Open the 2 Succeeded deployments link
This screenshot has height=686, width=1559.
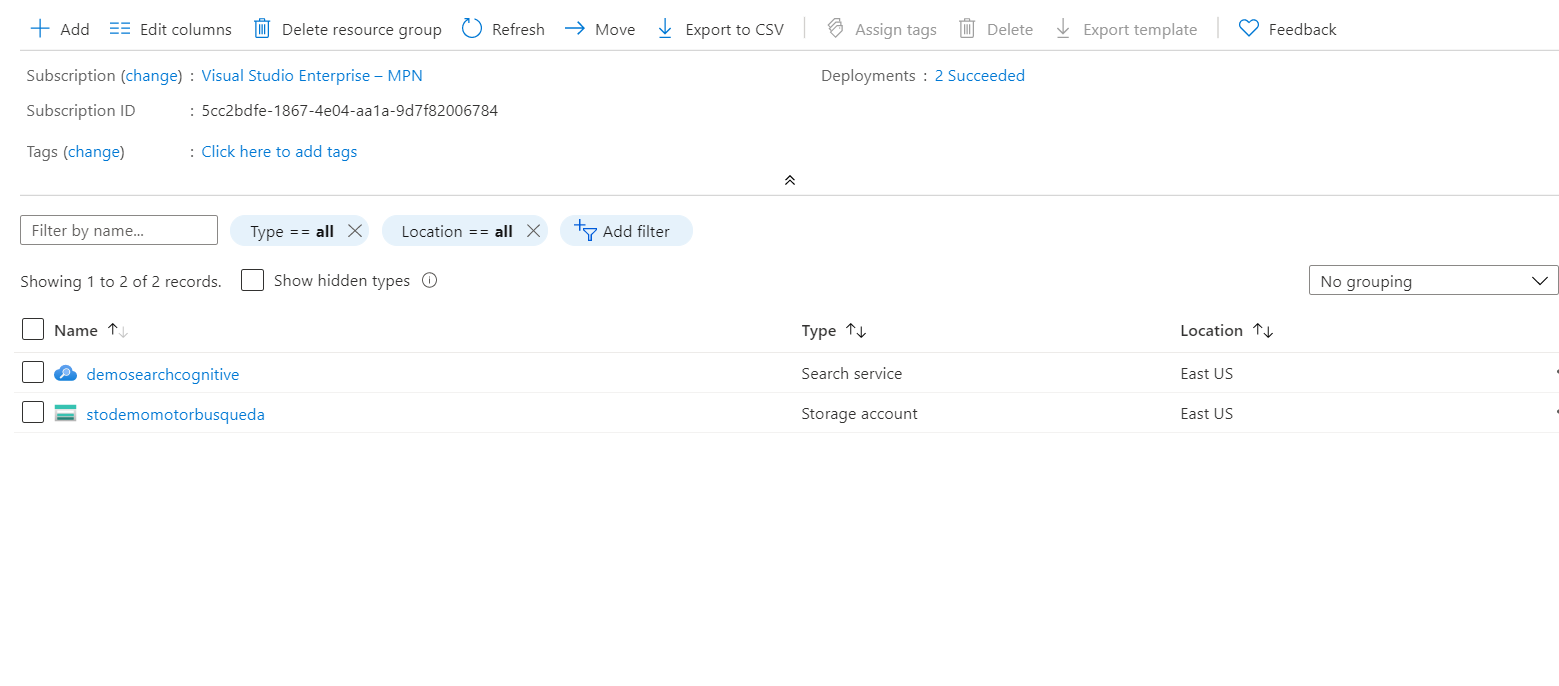click(979, 76)
